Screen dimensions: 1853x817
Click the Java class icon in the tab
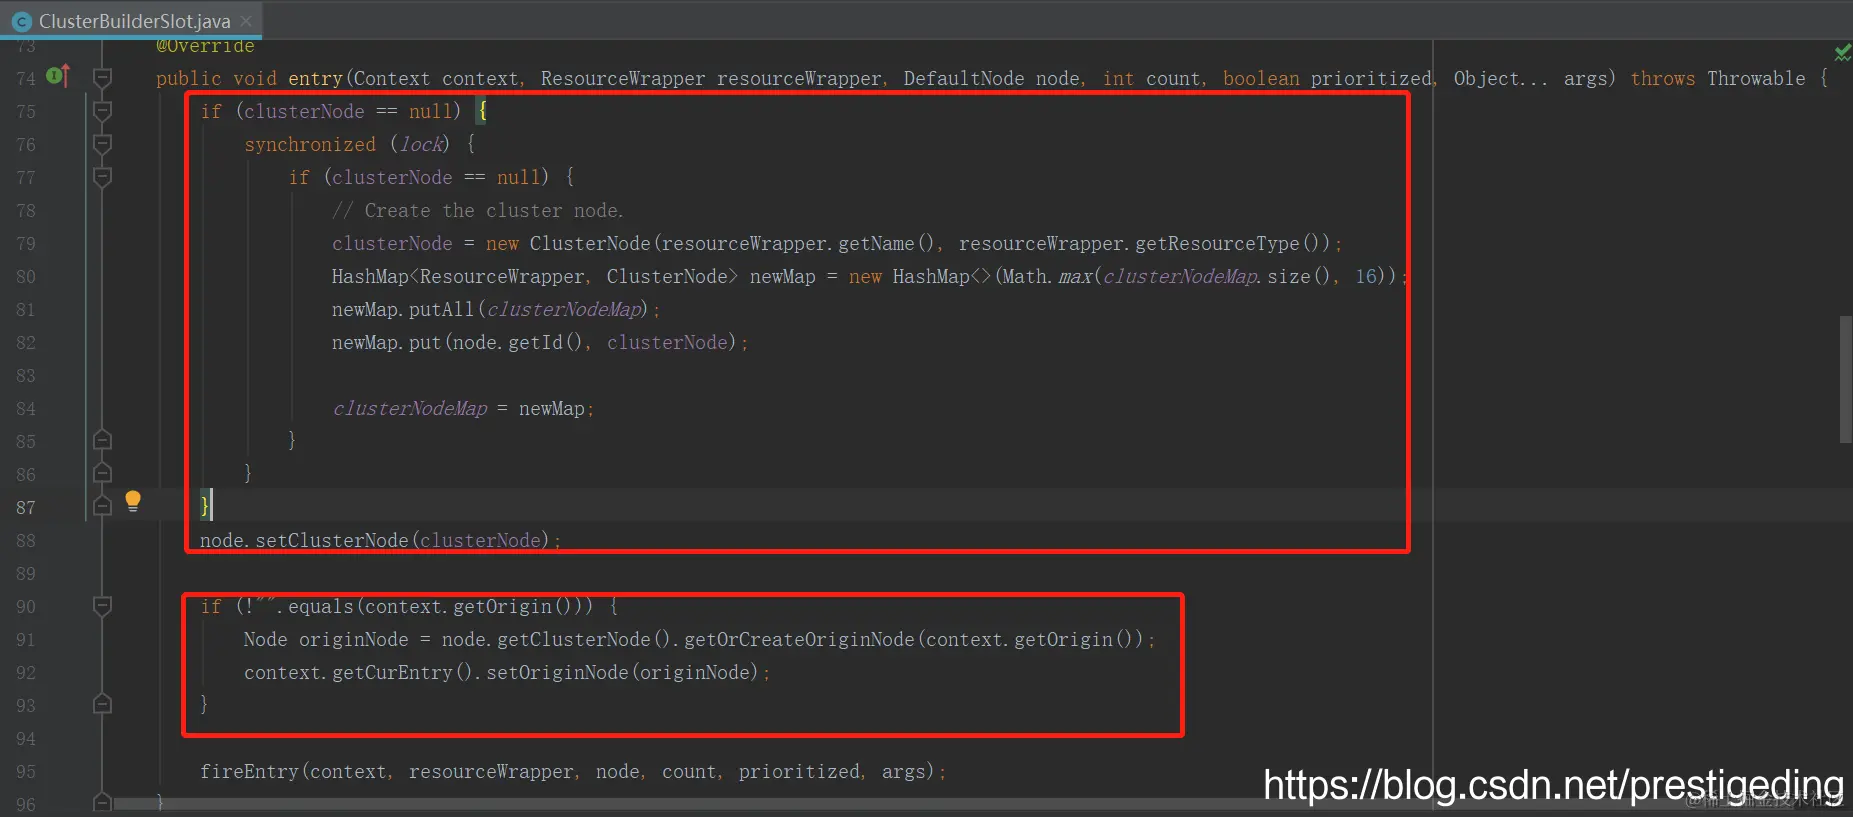(22, 21)
